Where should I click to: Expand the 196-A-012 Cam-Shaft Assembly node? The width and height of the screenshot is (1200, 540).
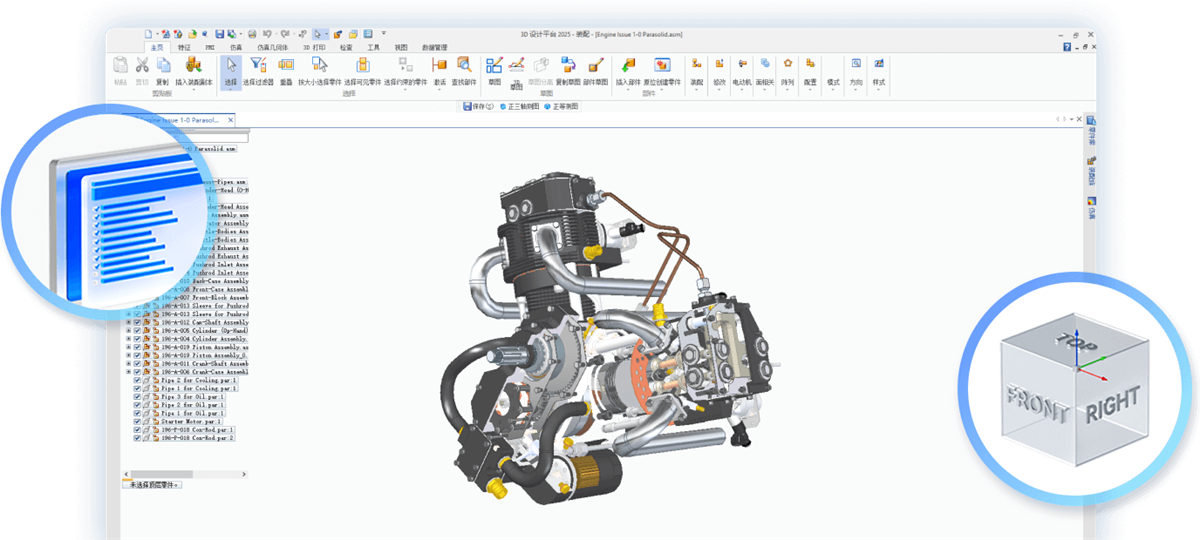(128, 323)
